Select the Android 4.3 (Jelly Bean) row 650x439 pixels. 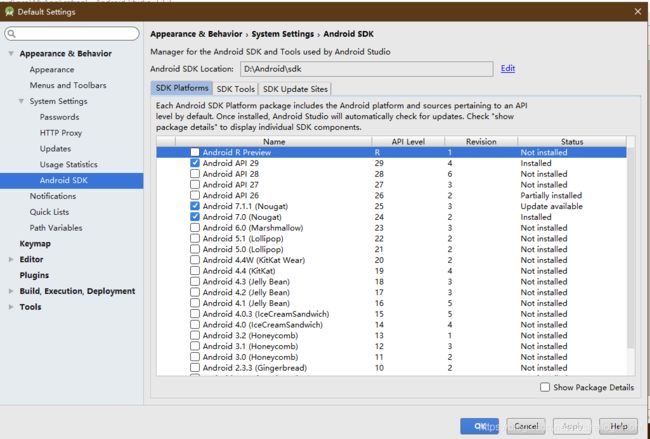point(391,281)
